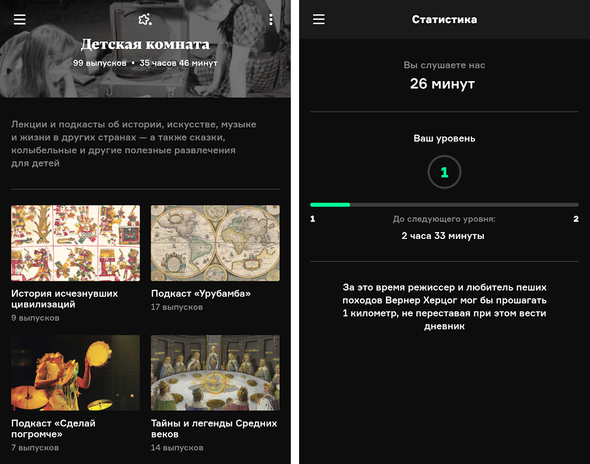This screenshot has height=464, width=590.
Task: Select the title История исчезнувших цивилизаций
Action: coord(64,299)
